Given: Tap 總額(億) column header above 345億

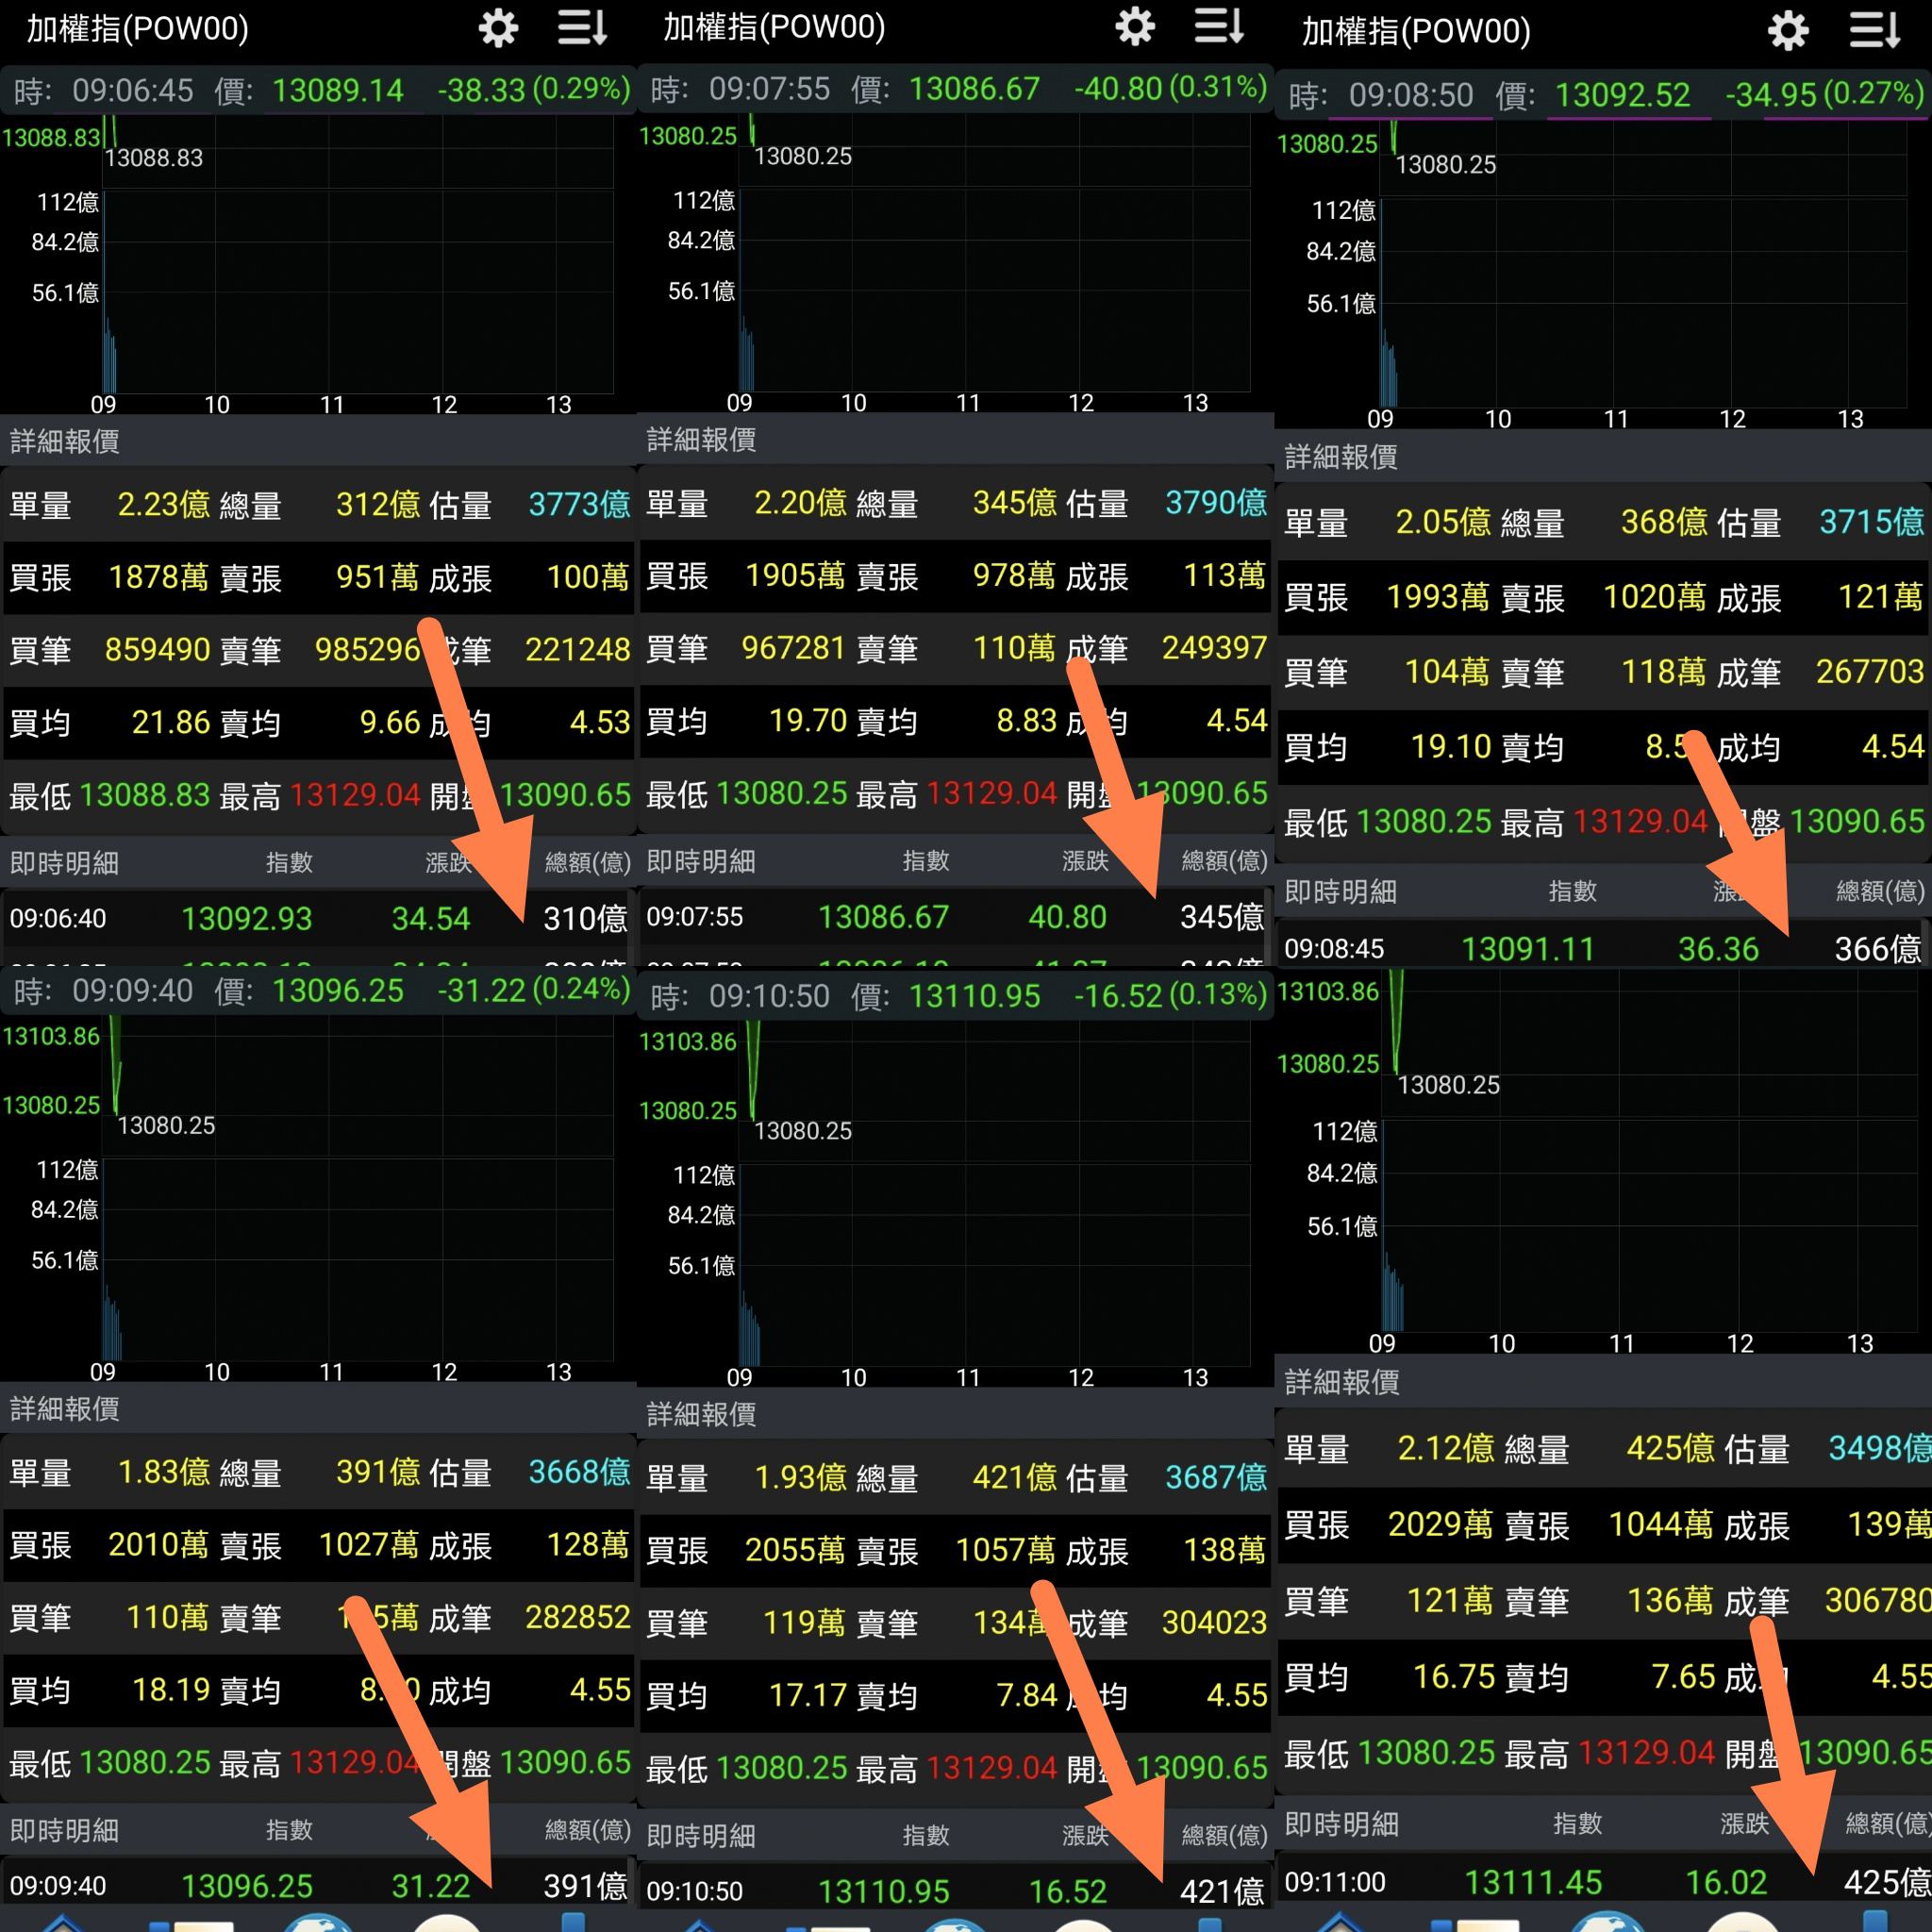Looking at the screenshot, I should click(x=1224, y=860).
